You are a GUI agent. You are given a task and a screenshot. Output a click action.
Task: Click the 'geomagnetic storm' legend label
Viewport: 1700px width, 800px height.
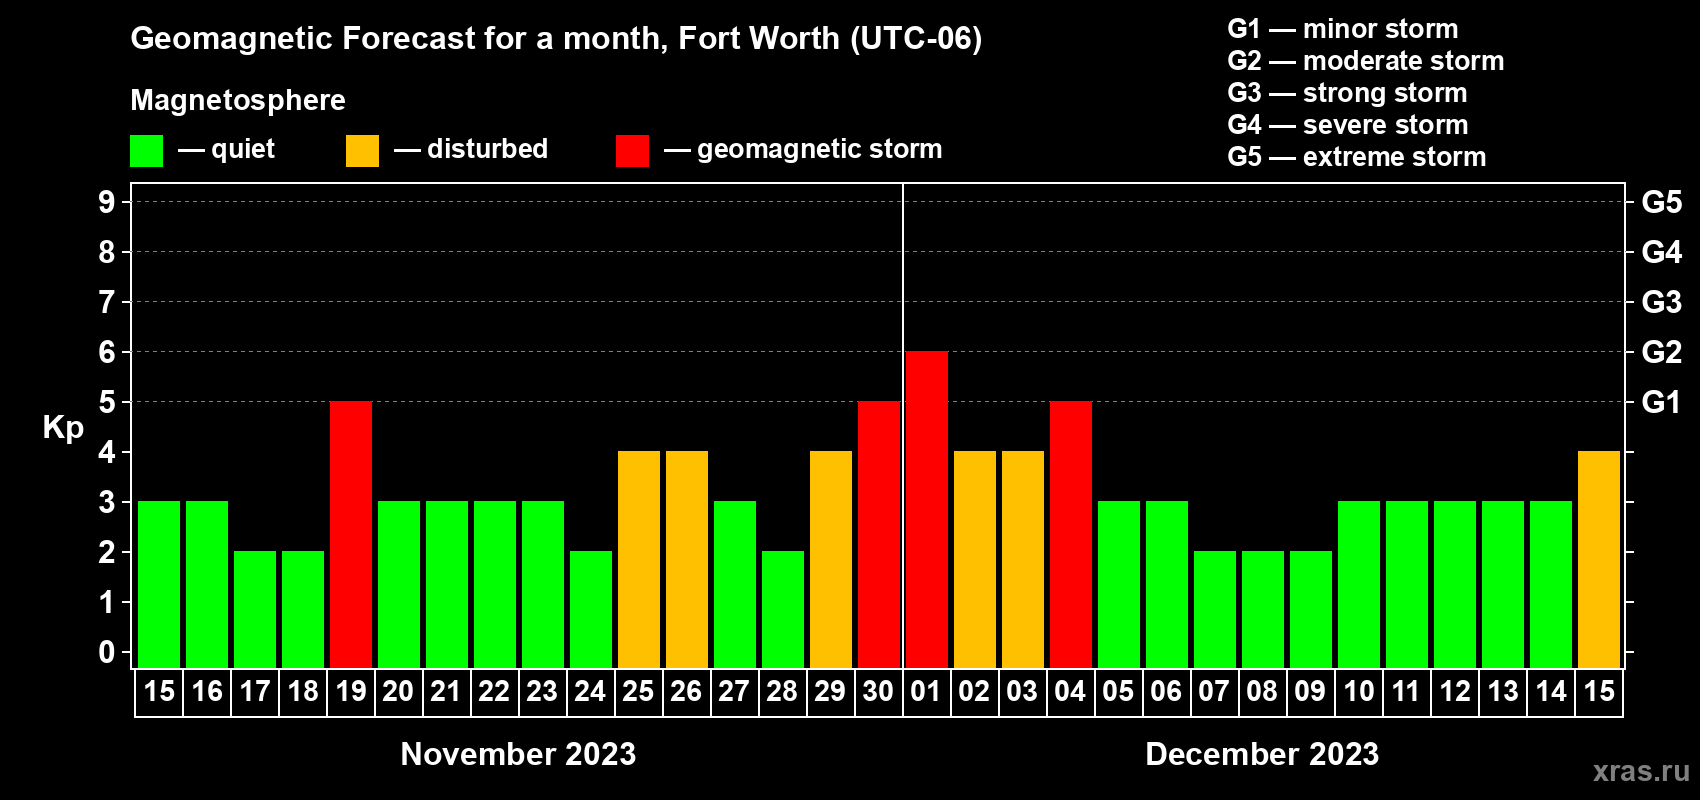pos(820,150)
